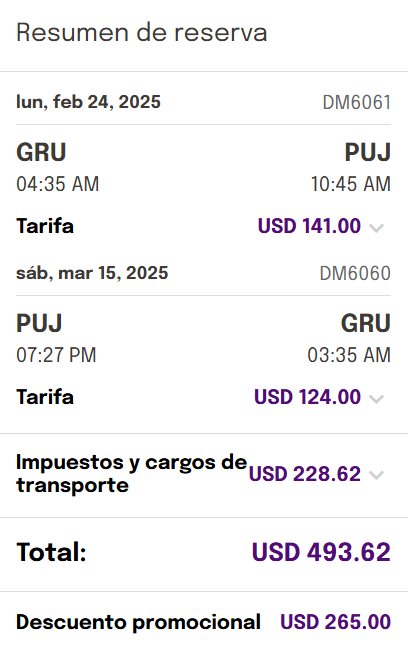
Task: Expand the USD 141.00 fare chevron
Action: click(376, 228)
